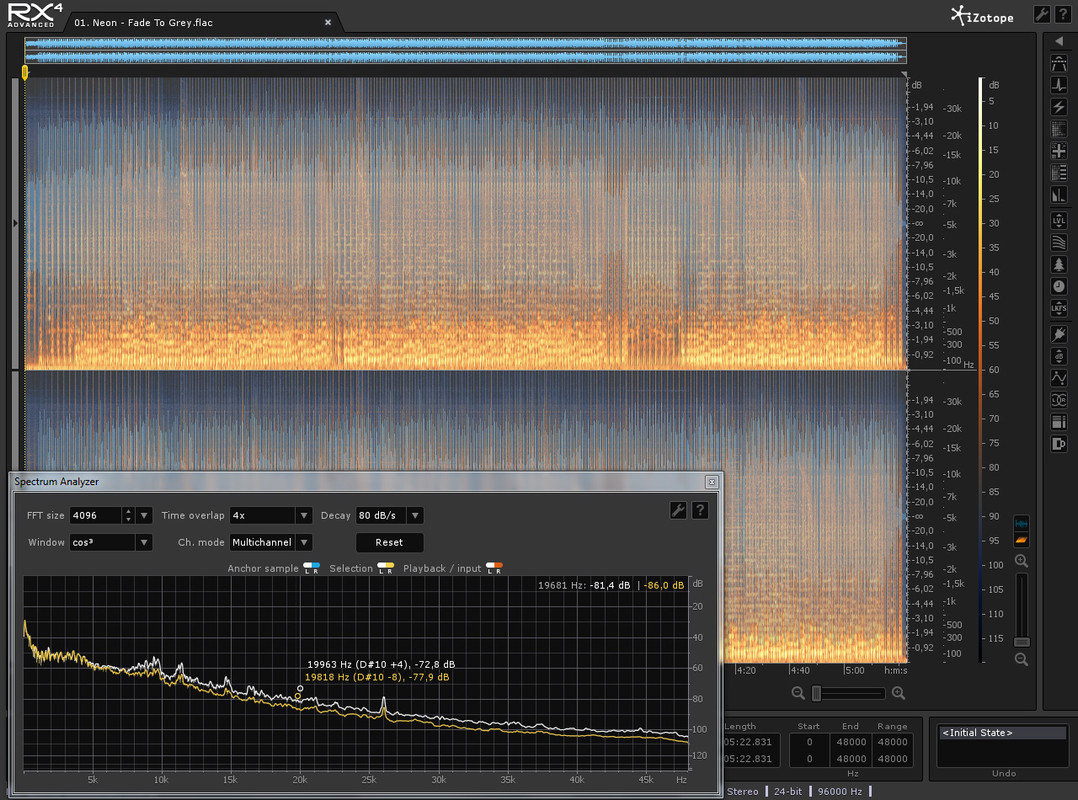Screen dimensions: 1078x800
Task: Close the Fade To Grey file tab
Action: [328, 23]
